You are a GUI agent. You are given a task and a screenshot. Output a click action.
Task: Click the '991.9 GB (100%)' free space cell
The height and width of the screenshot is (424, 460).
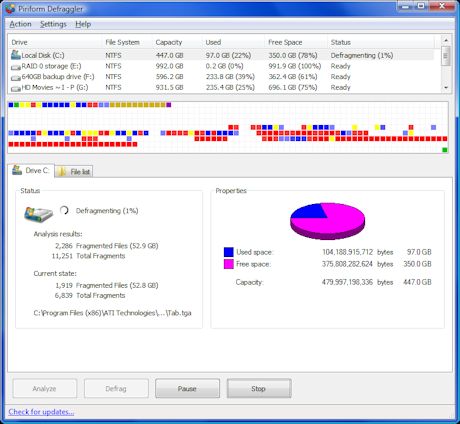pyautogui.click(x=295, y=66)
